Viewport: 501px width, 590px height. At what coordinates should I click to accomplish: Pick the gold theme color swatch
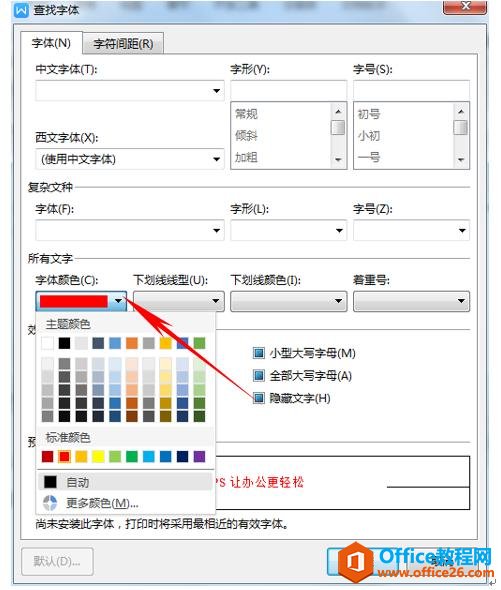[166, 343]
